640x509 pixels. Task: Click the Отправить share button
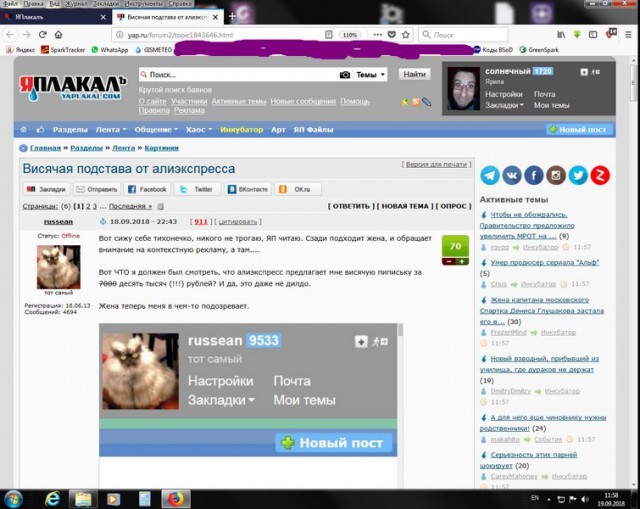tap(97, 189)
